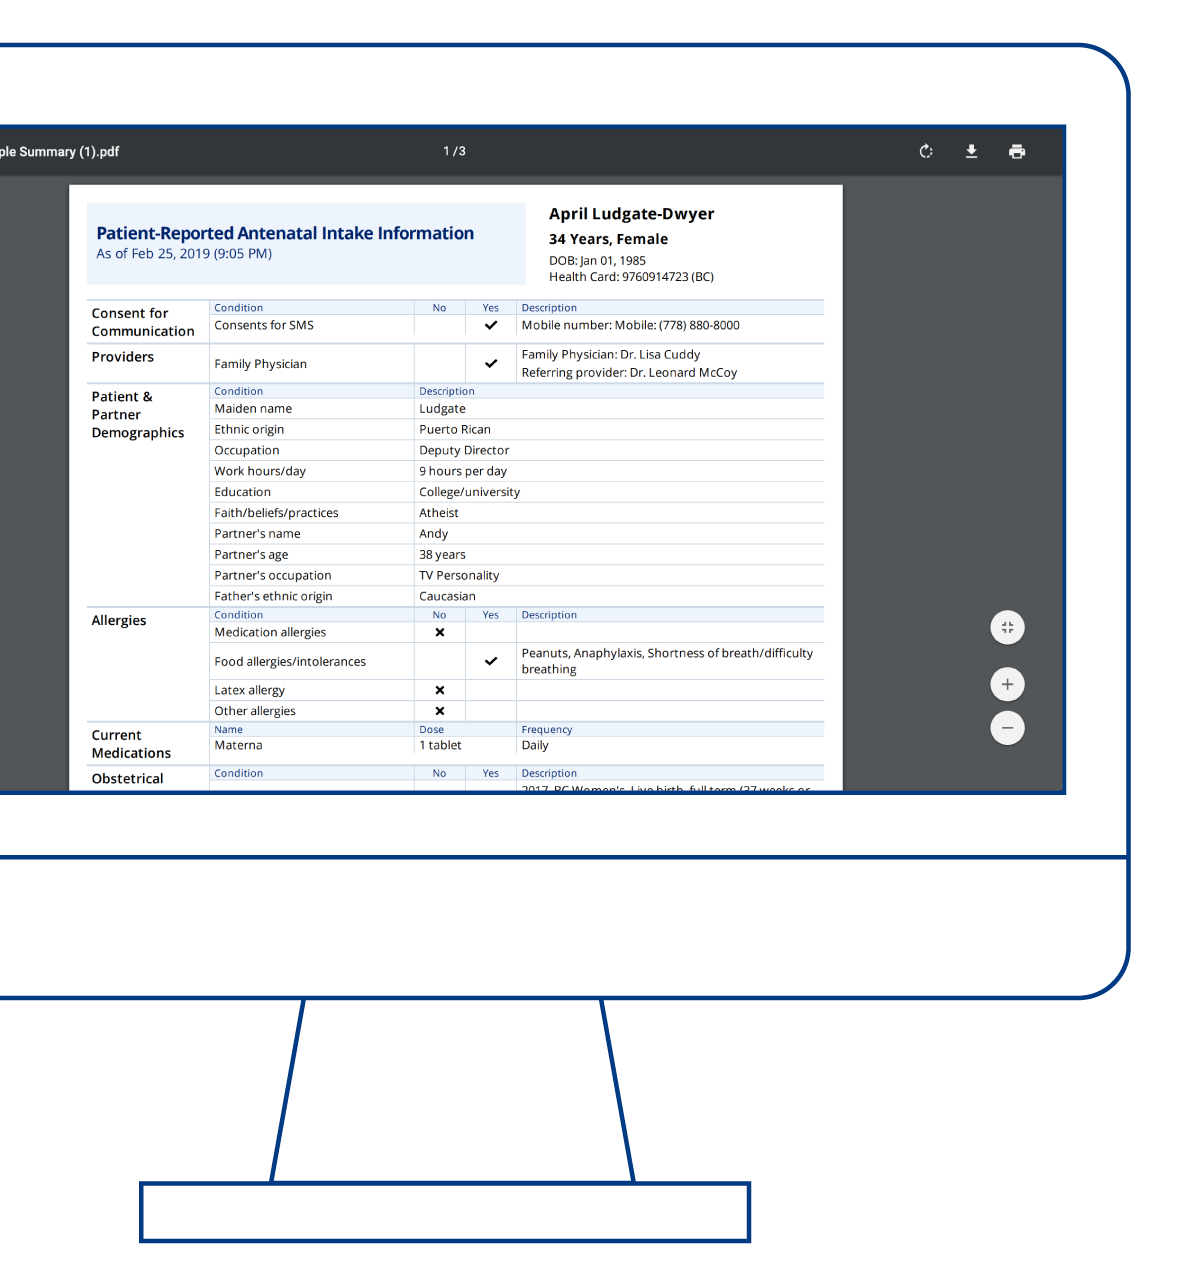Zoom in on the PDF

click(1007, 684)
